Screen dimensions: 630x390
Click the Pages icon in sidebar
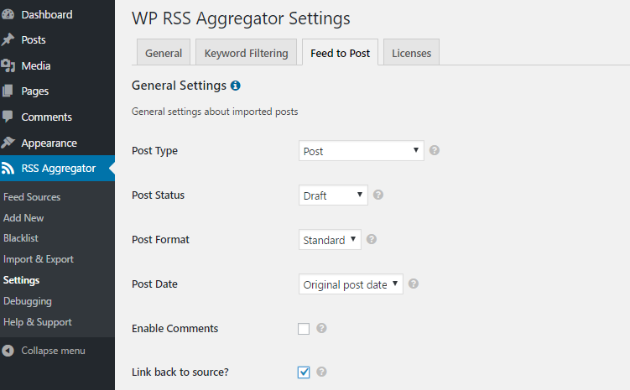tap(8, 91)
